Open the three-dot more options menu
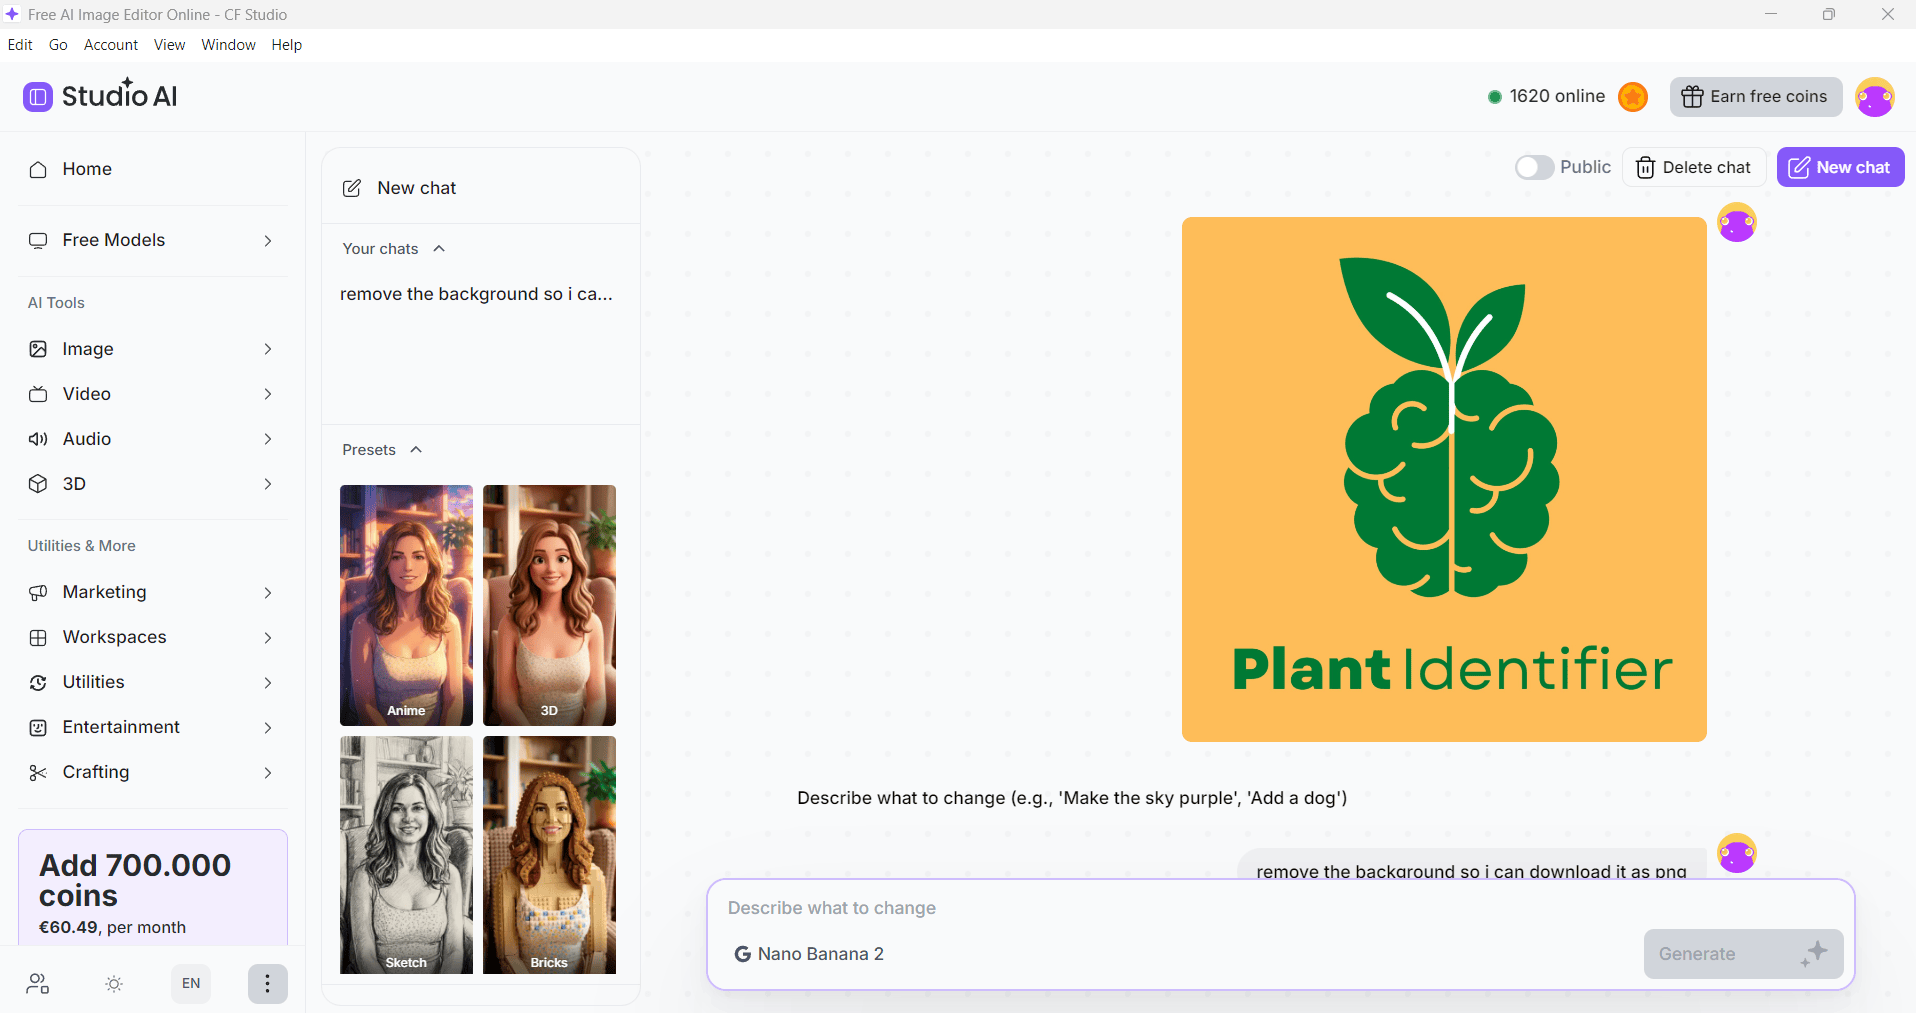This screenshot has height=1013, width=1916. point(267,984)
